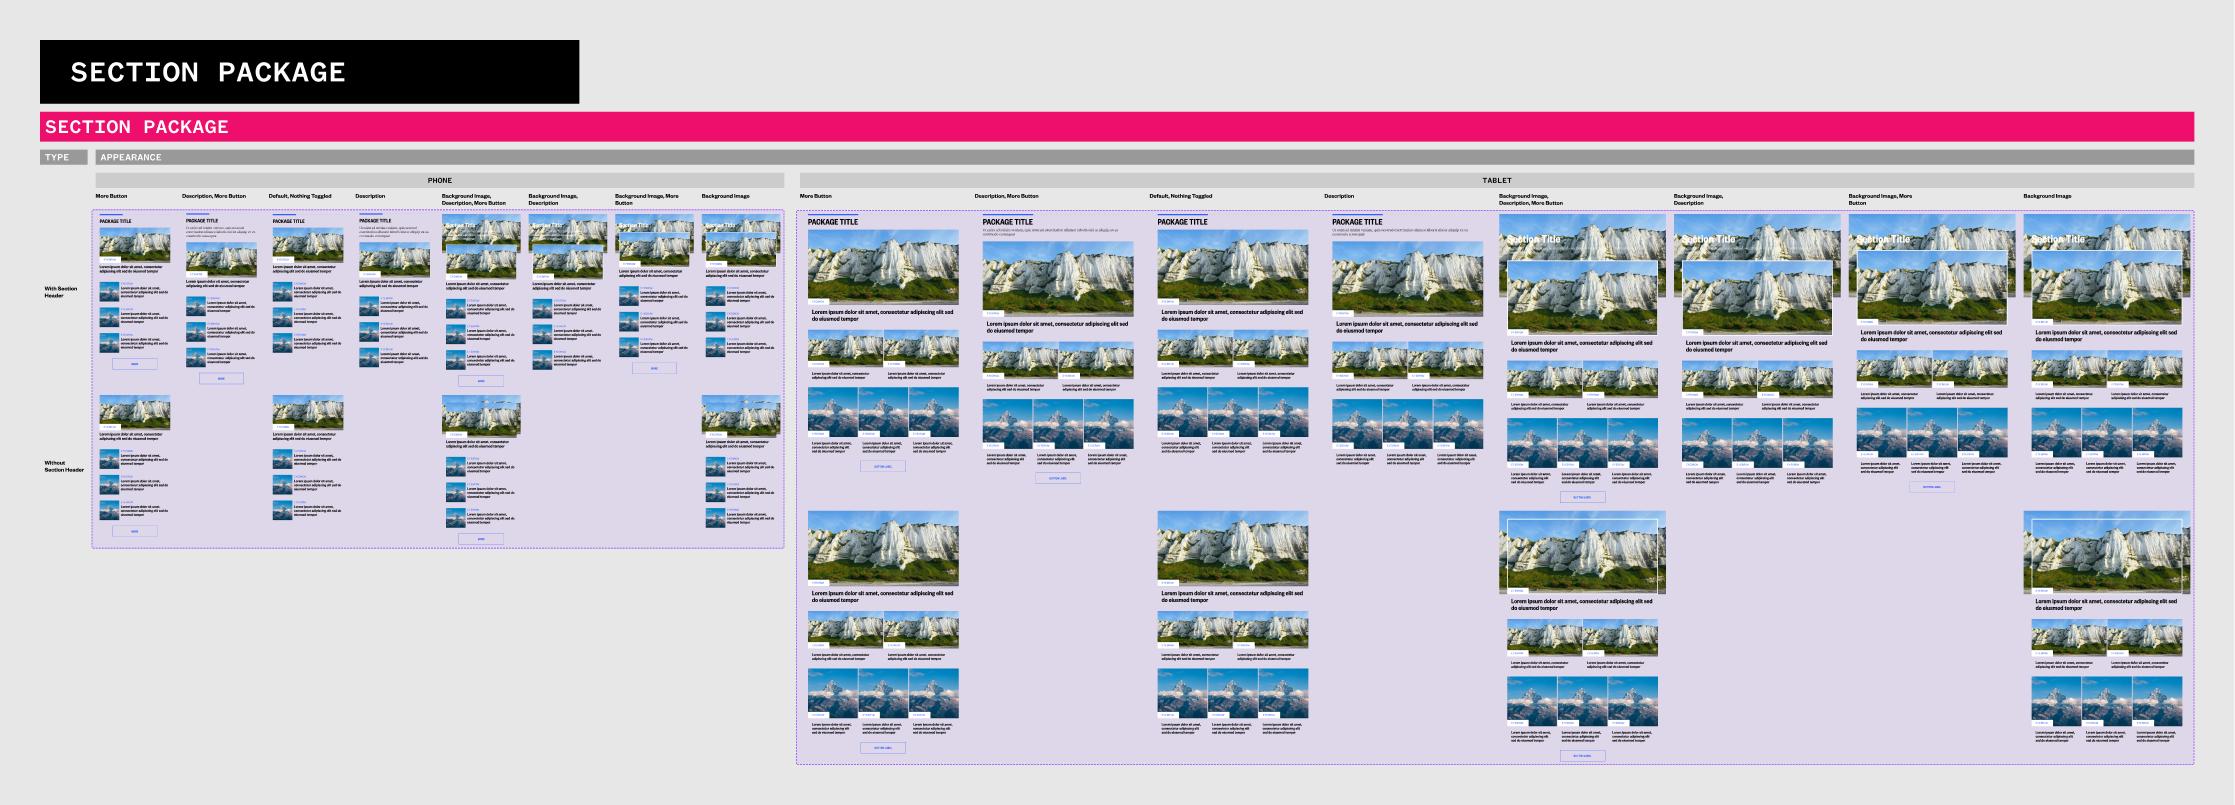Screen dimensions: 2235x805
Task: Select the TABLET group header
Action: click(1496, 181)
